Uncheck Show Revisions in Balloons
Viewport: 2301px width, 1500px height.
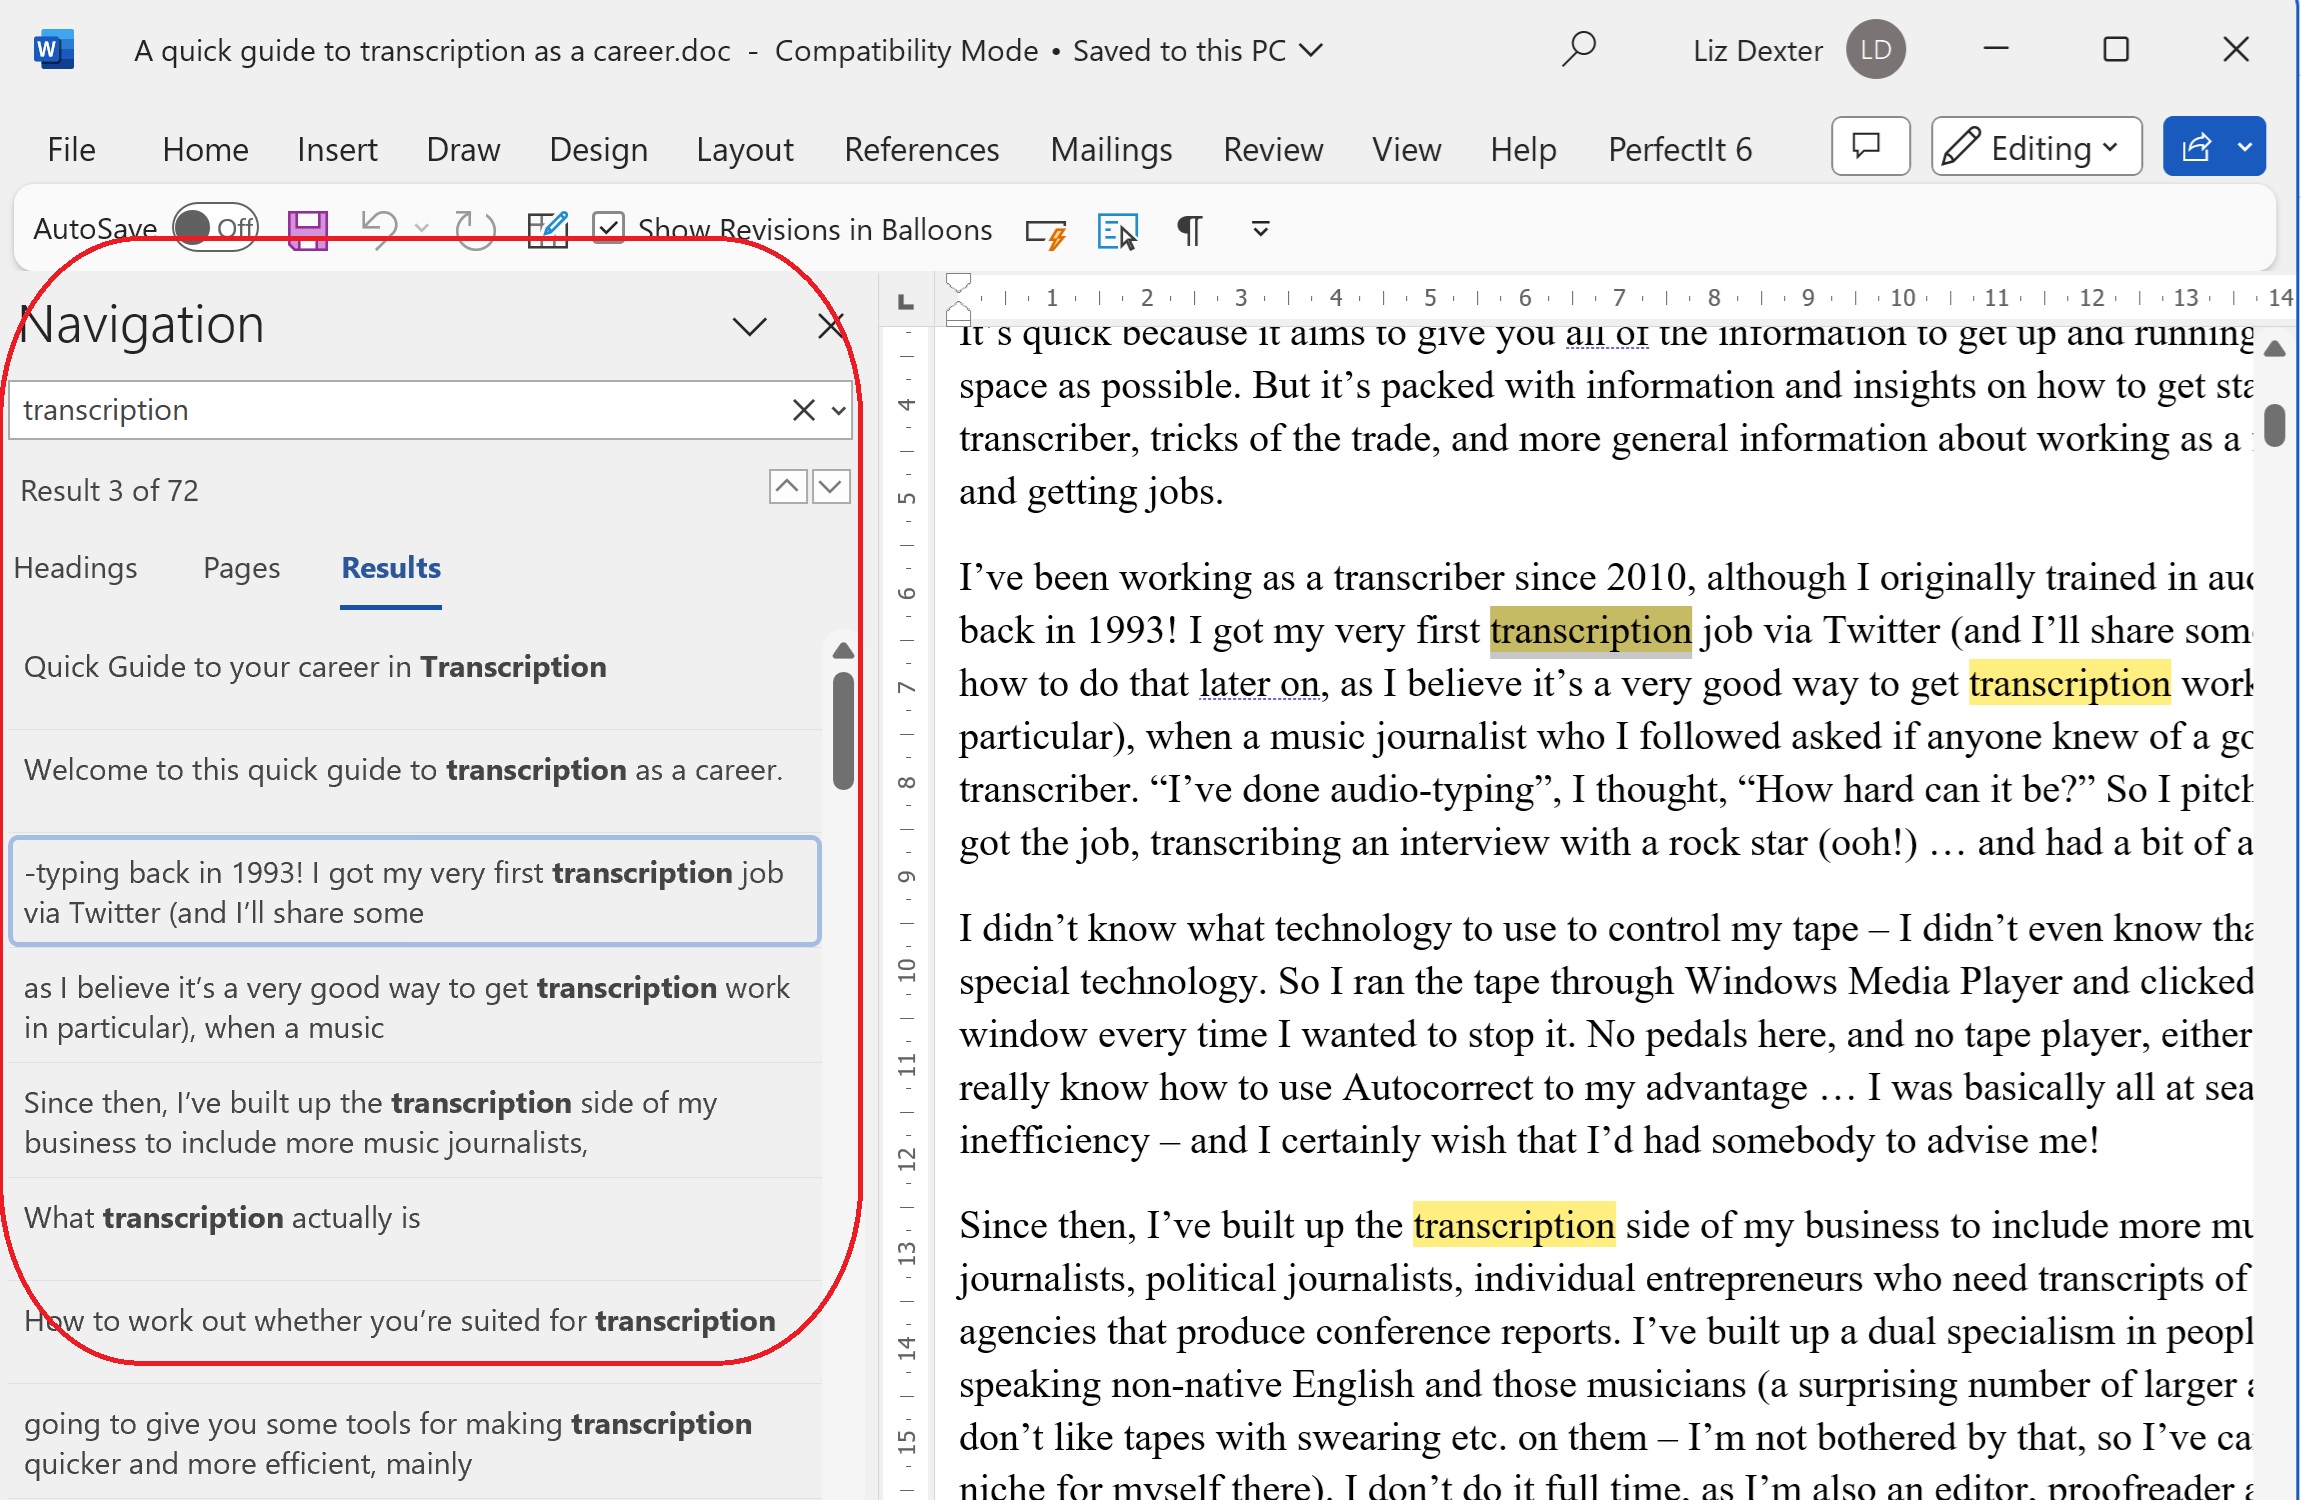tap(608, 228)
